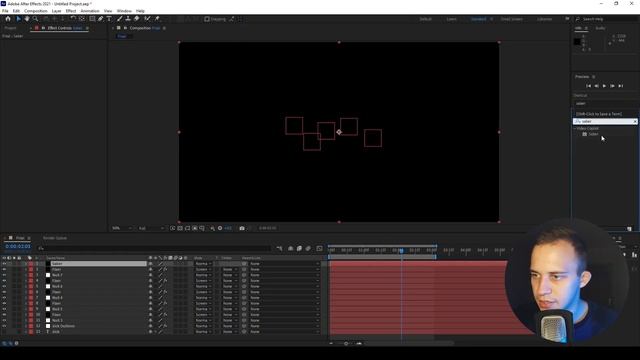
Task: Click the Saber effect preset icon
Action: click(x=584, y=134)
